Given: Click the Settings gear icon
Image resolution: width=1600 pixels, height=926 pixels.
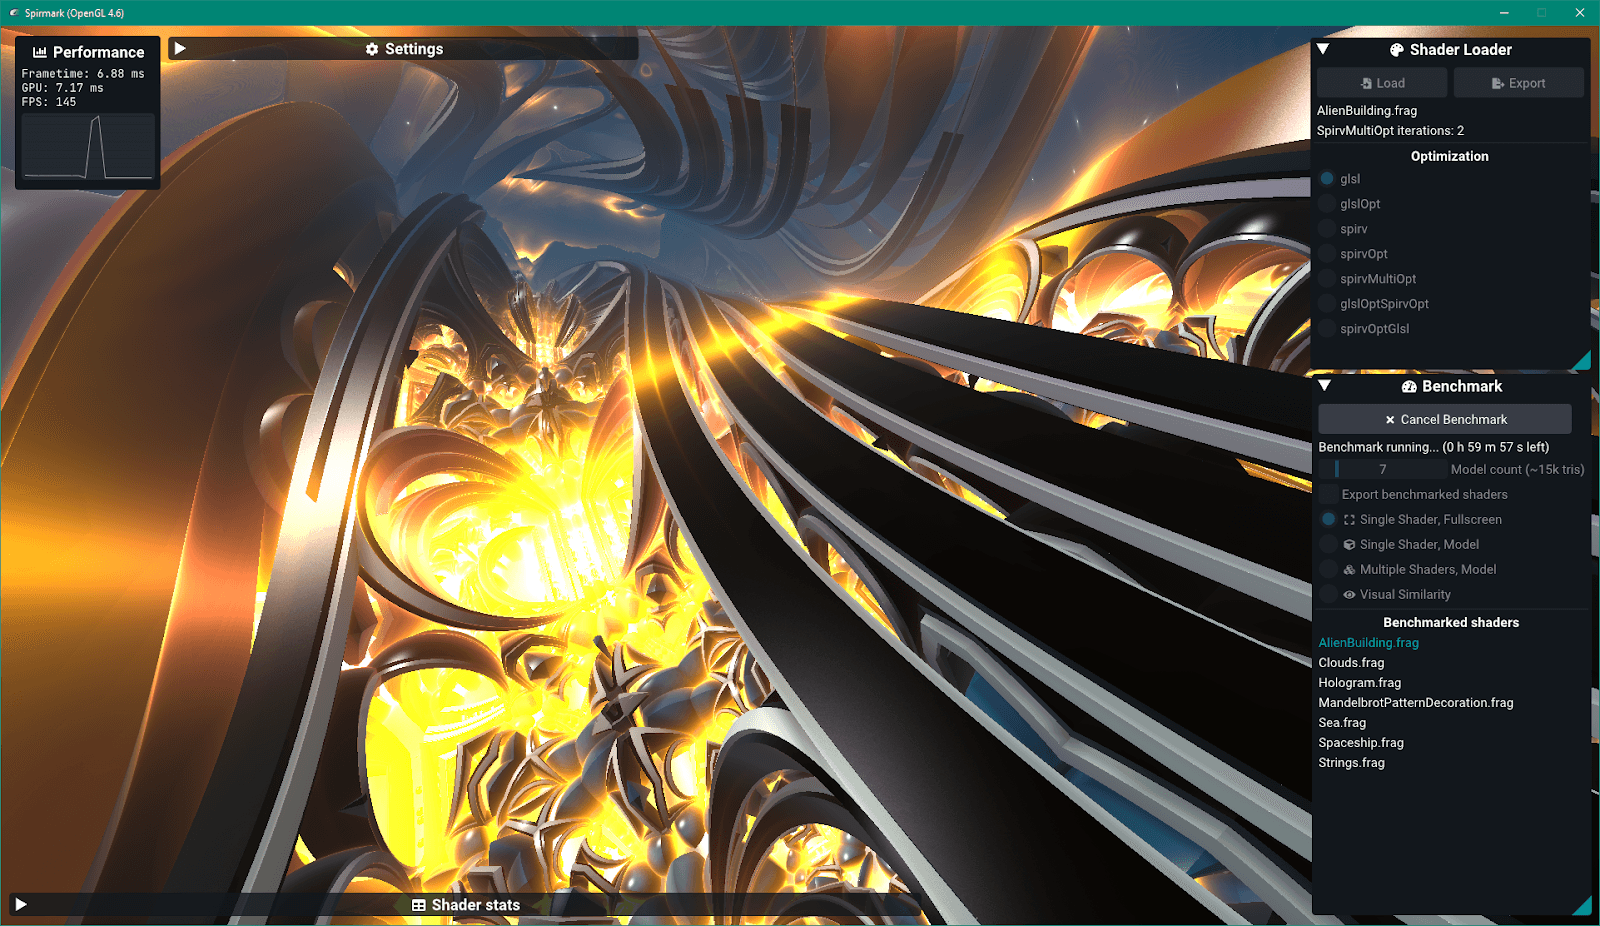Looking at the screenshot, I should point(372,49).
